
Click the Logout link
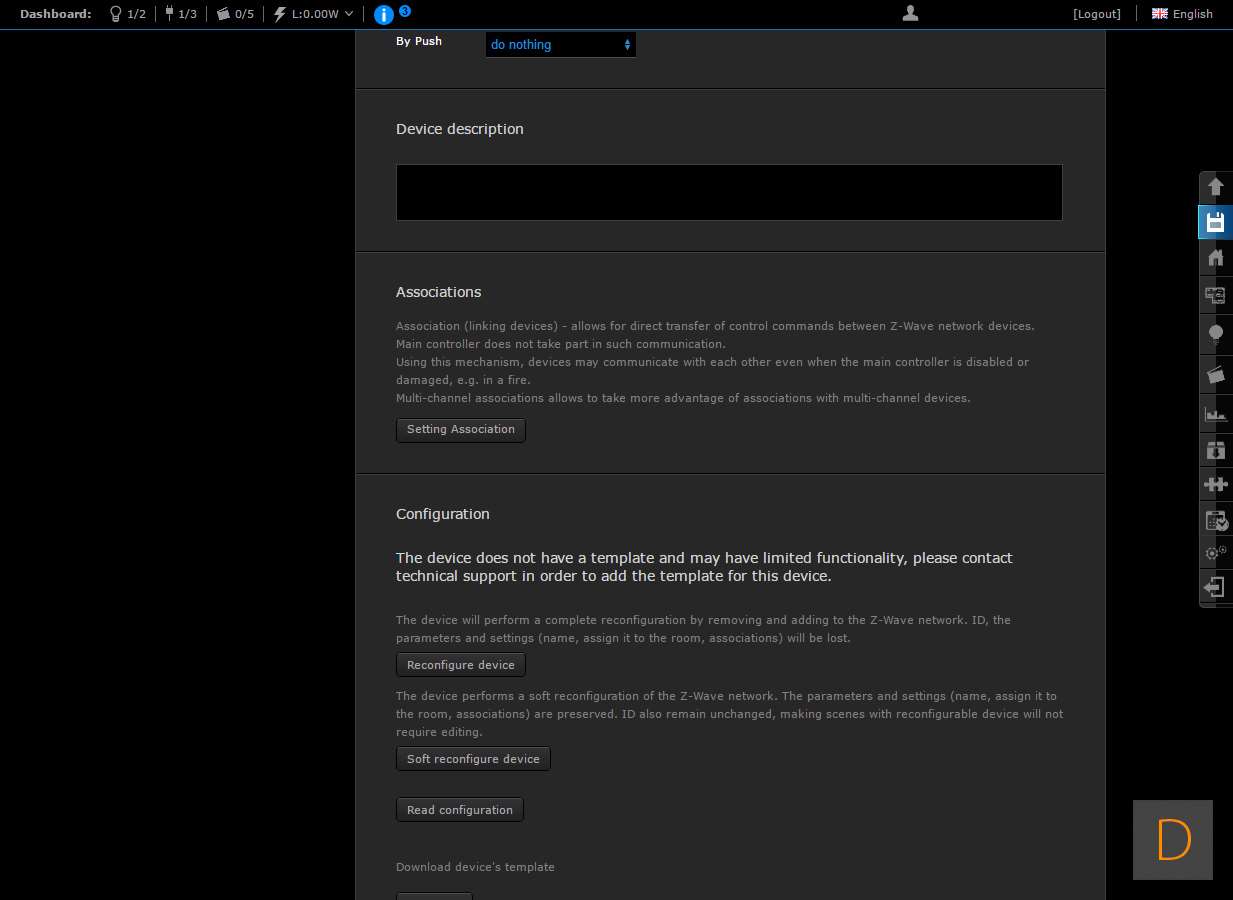click(x=1097, y=14)
